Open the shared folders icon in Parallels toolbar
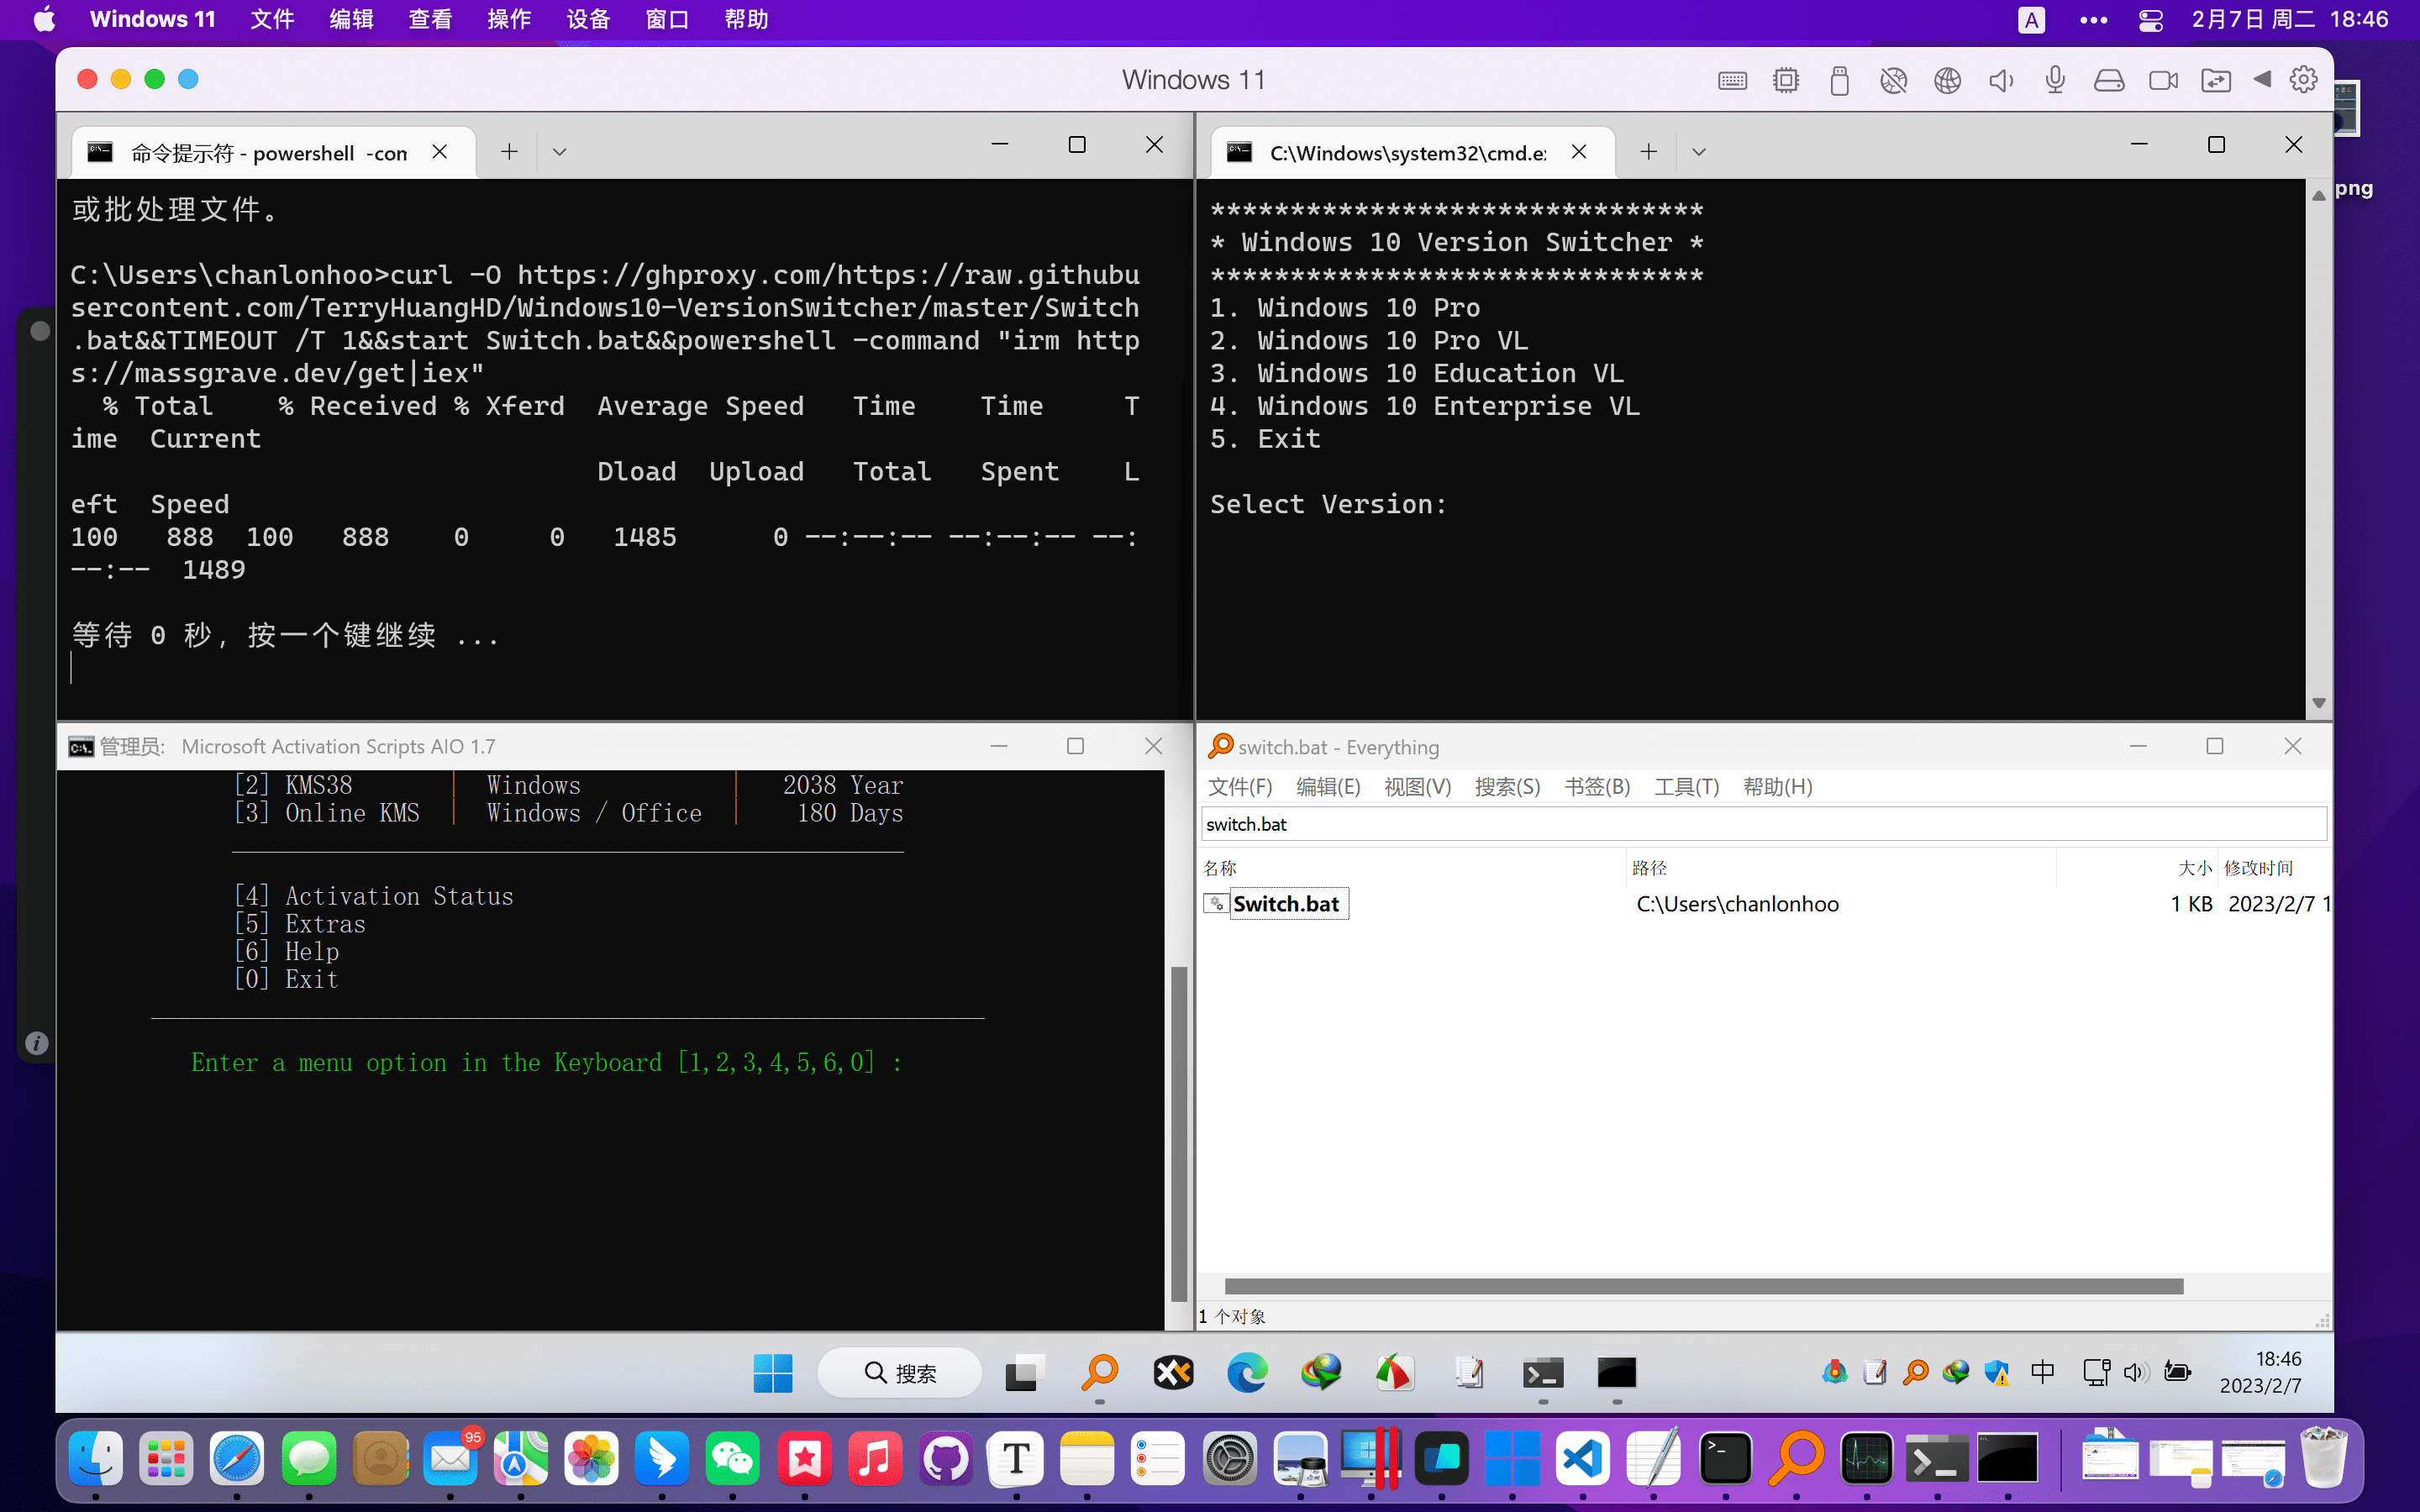 [2216, 80]
